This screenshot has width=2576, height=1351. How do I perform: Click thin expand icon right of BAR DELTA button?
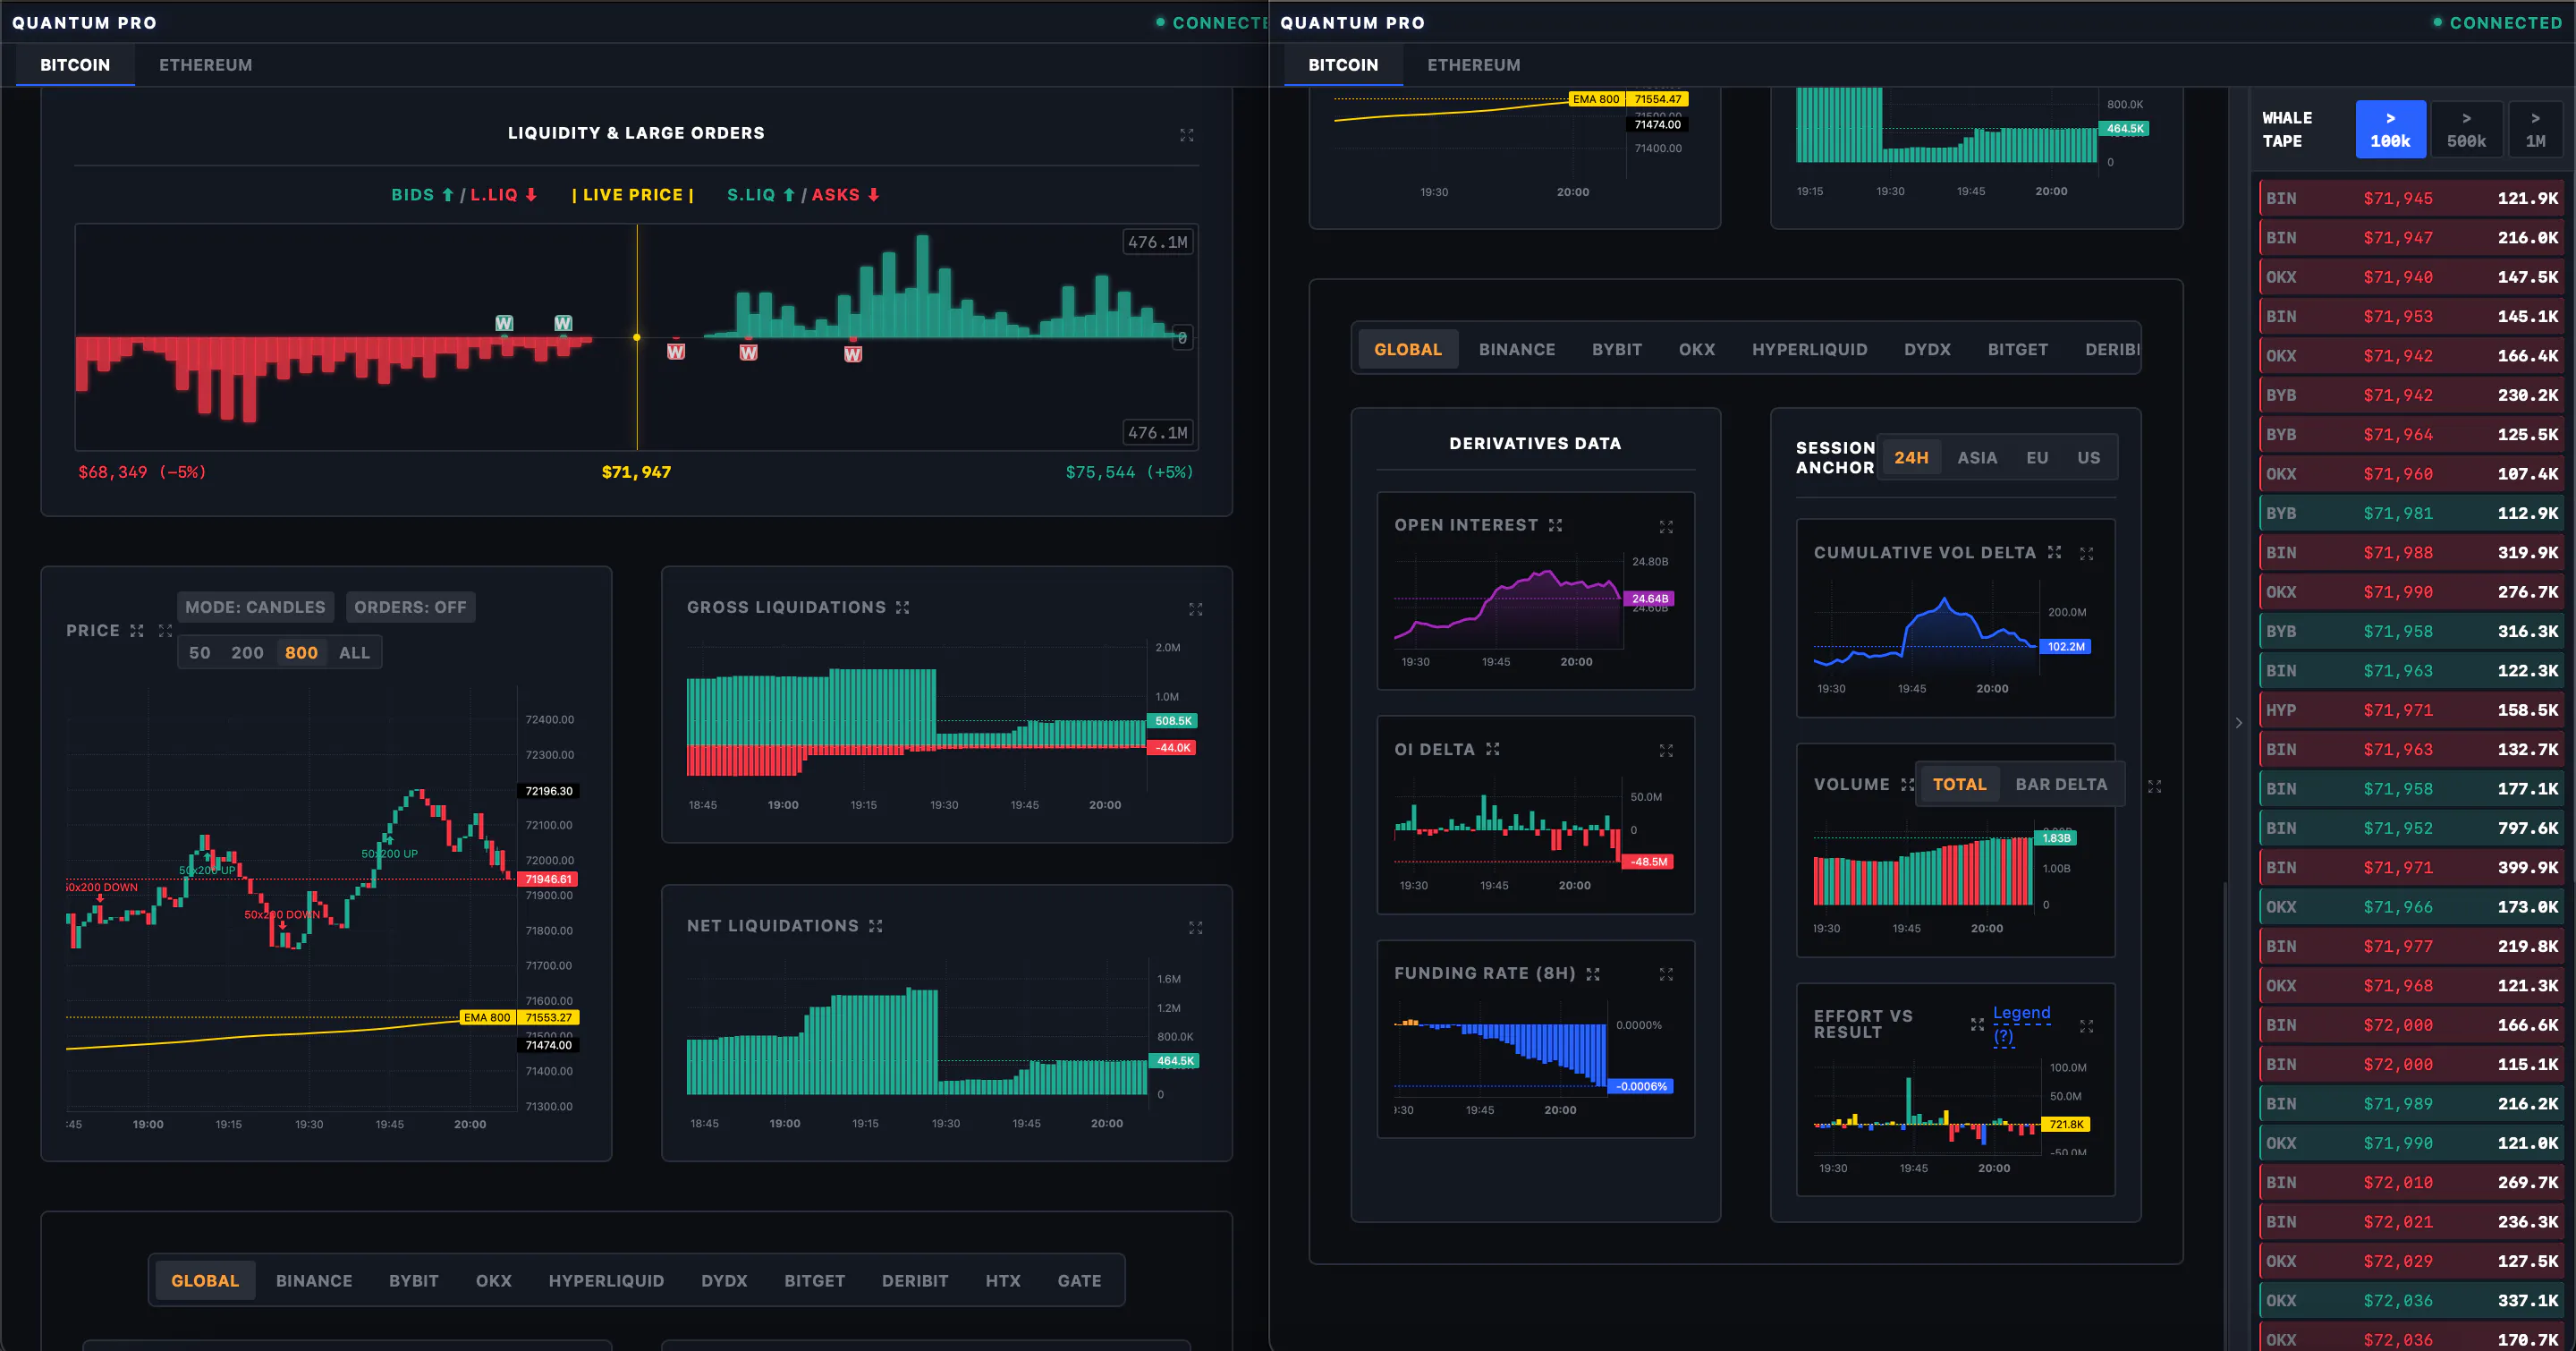[2154, 787]
